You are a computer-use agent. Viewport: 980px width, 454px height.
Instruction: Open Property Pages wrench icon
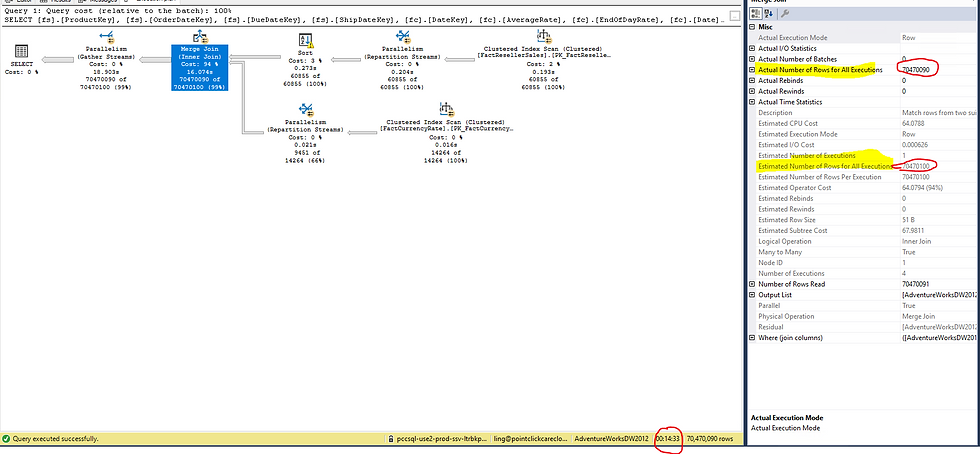pos(784,14)
